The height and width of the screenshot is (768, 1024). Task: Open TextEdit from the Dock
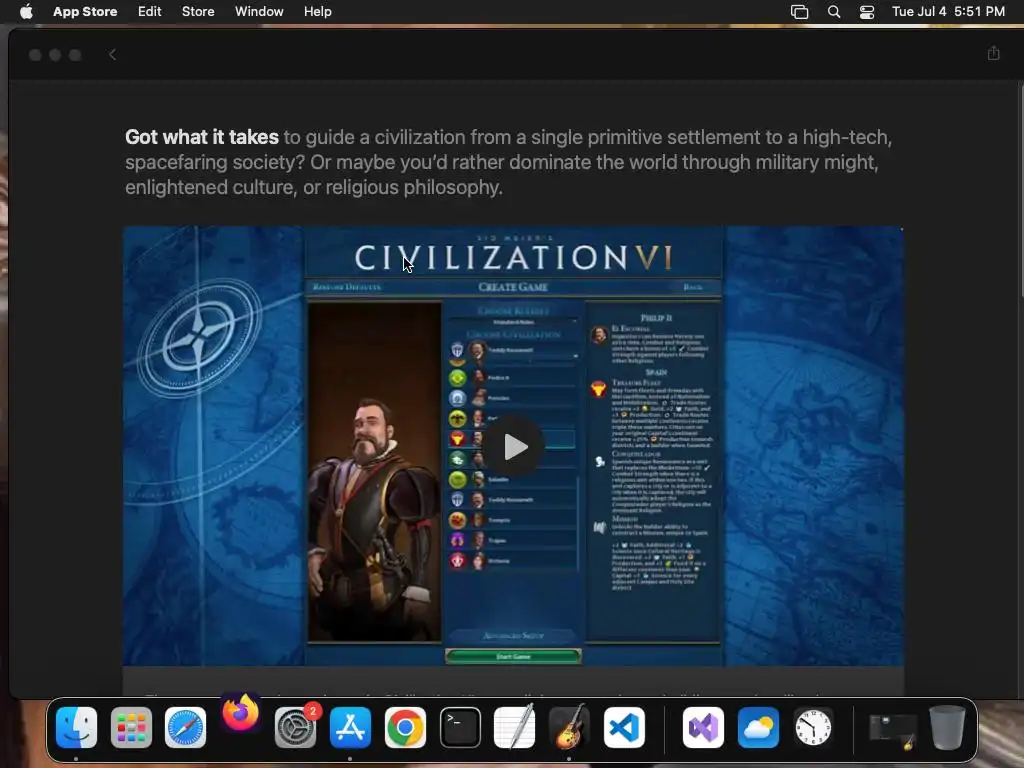[515, 727]
